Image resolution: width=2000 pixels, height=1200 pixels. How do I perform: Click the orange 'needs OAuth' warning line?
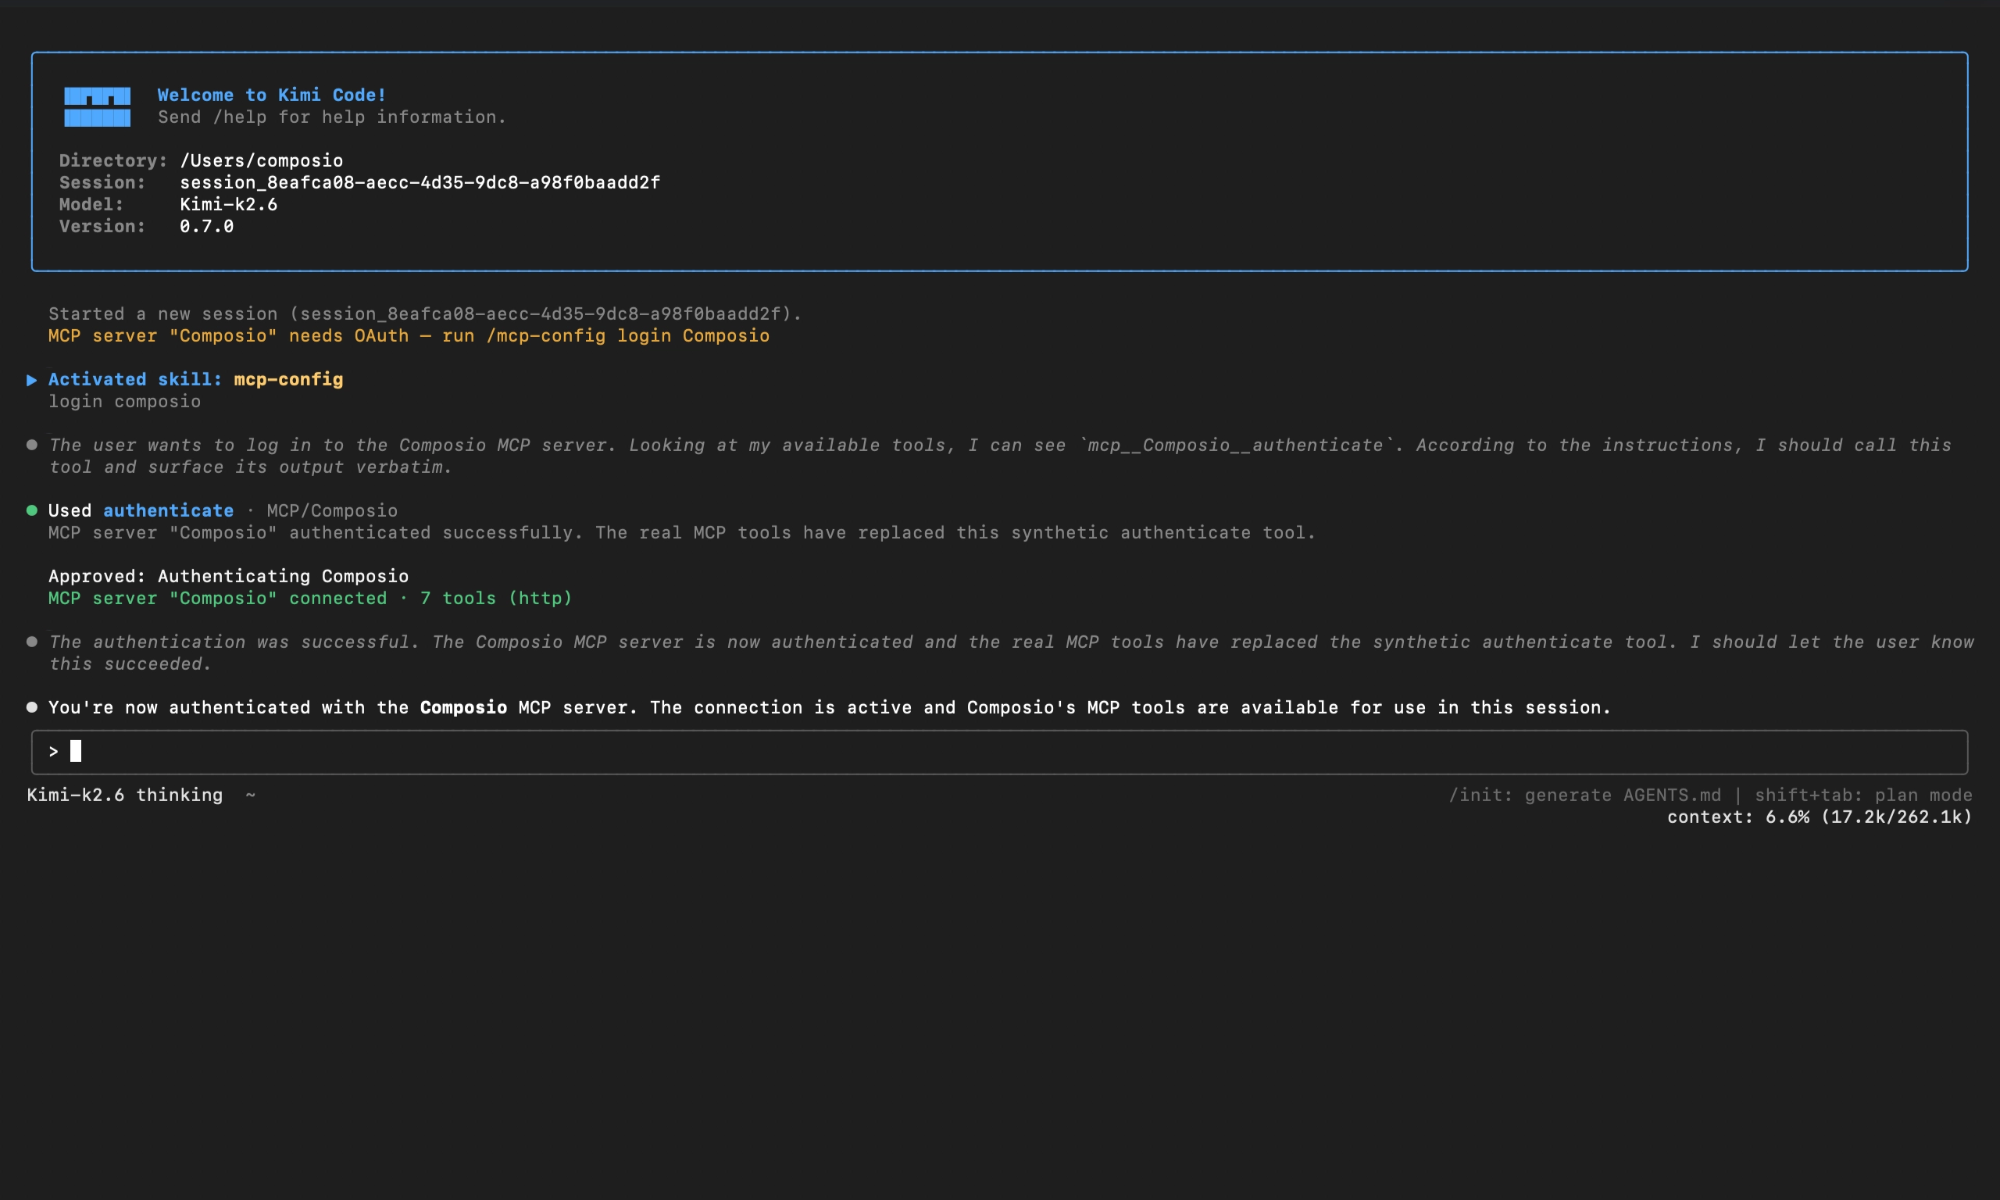tap(409, 336)
